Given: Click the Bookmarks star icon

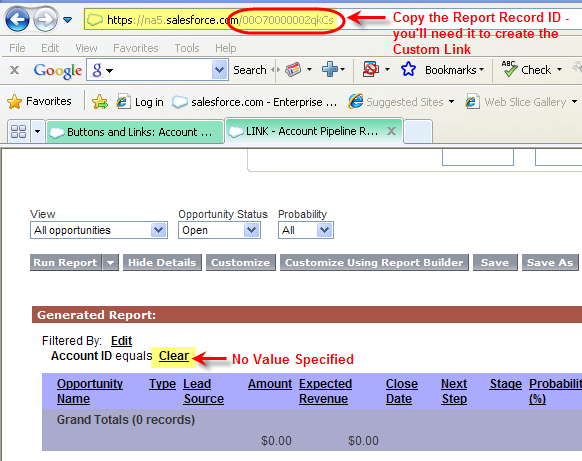Looking at the screenshot, I should pyautogui.click(x=408, y=69).
